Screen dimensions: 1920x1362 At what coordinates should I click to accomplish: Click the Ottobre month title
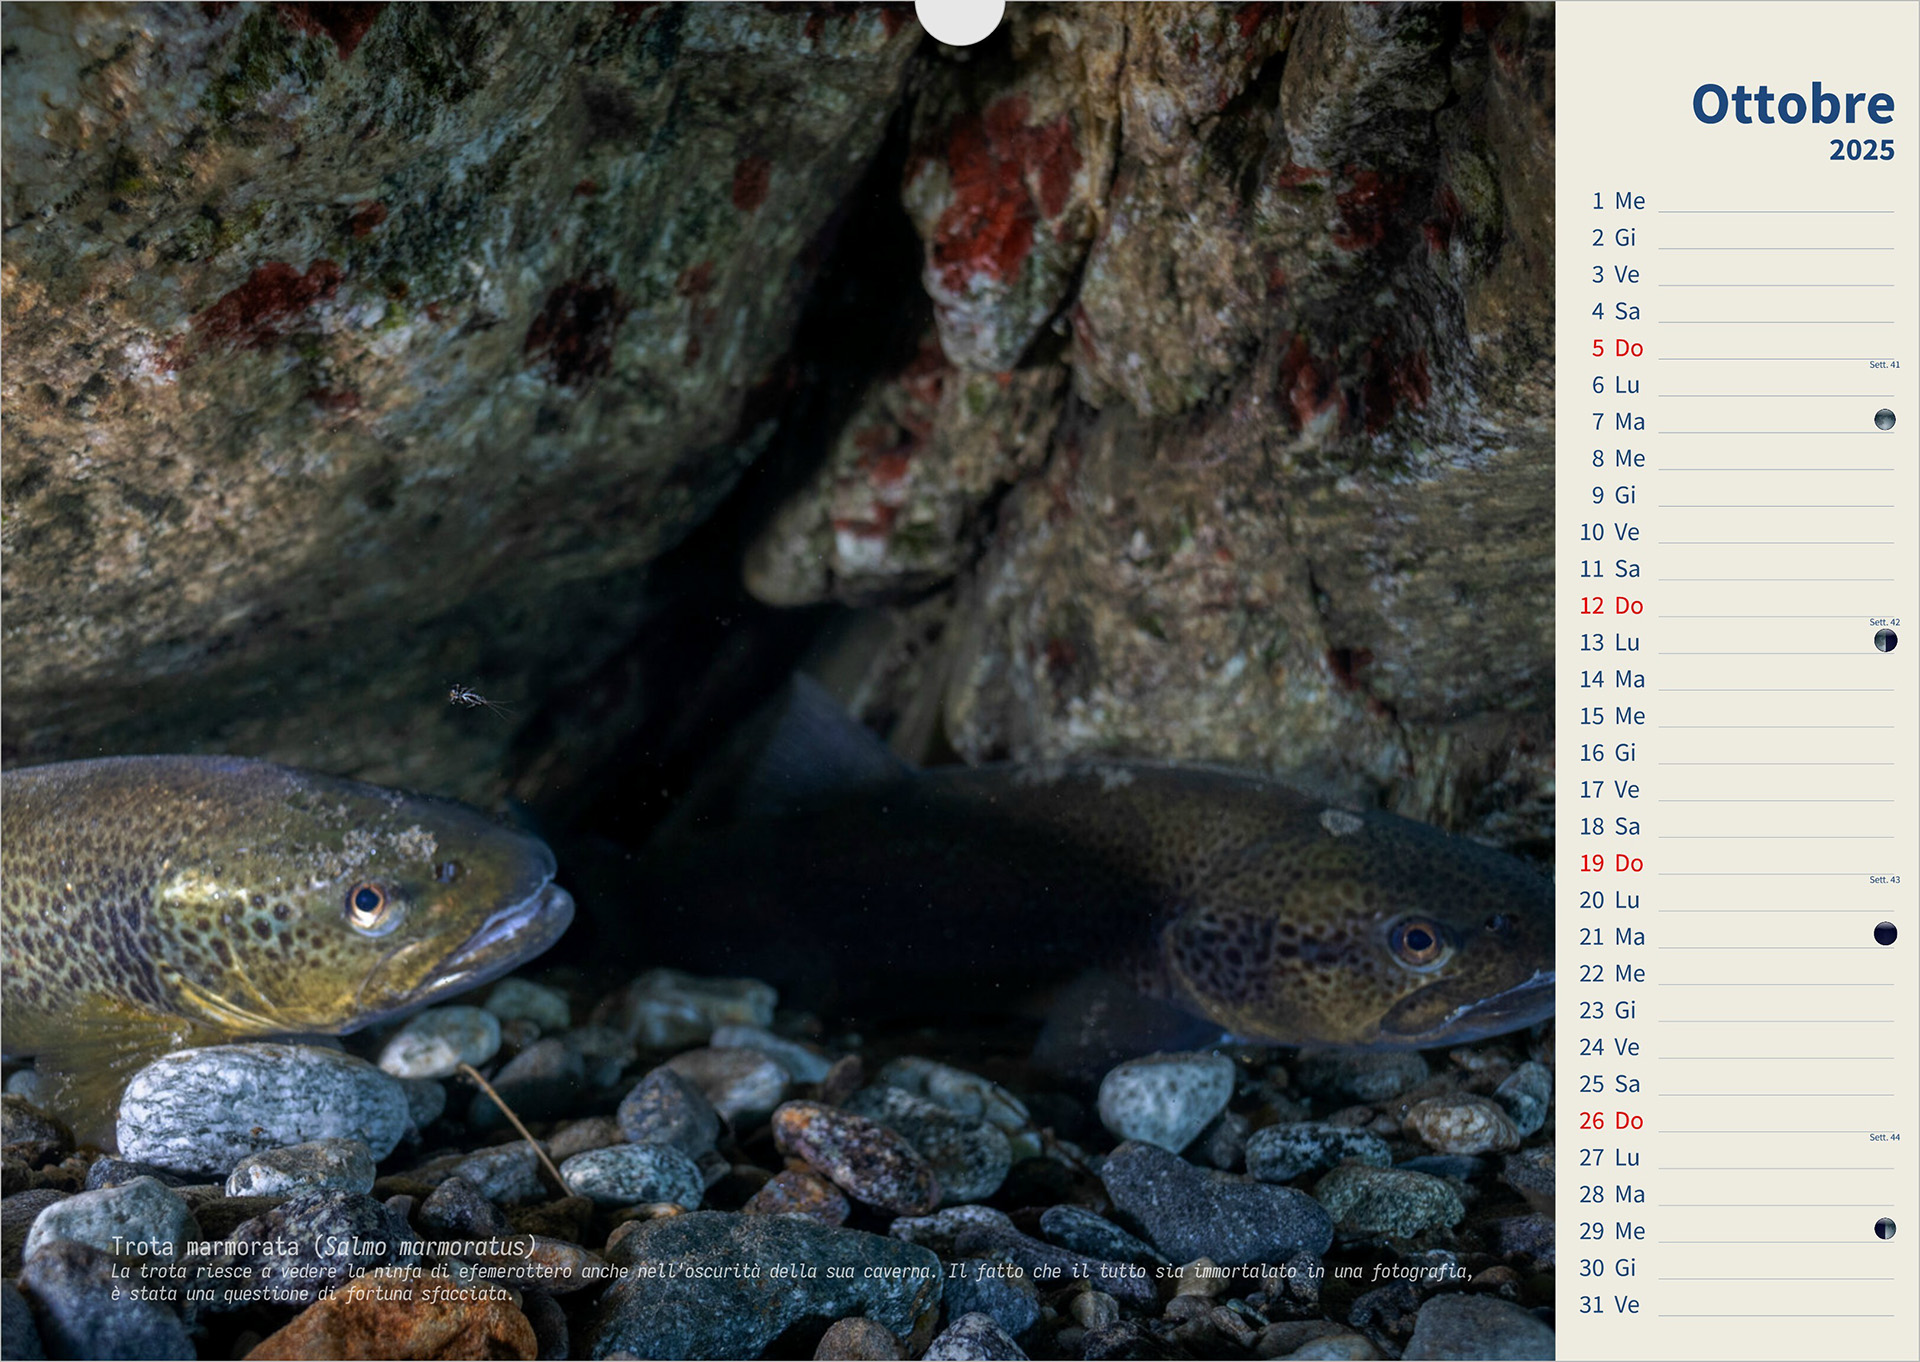(1792, 104)
